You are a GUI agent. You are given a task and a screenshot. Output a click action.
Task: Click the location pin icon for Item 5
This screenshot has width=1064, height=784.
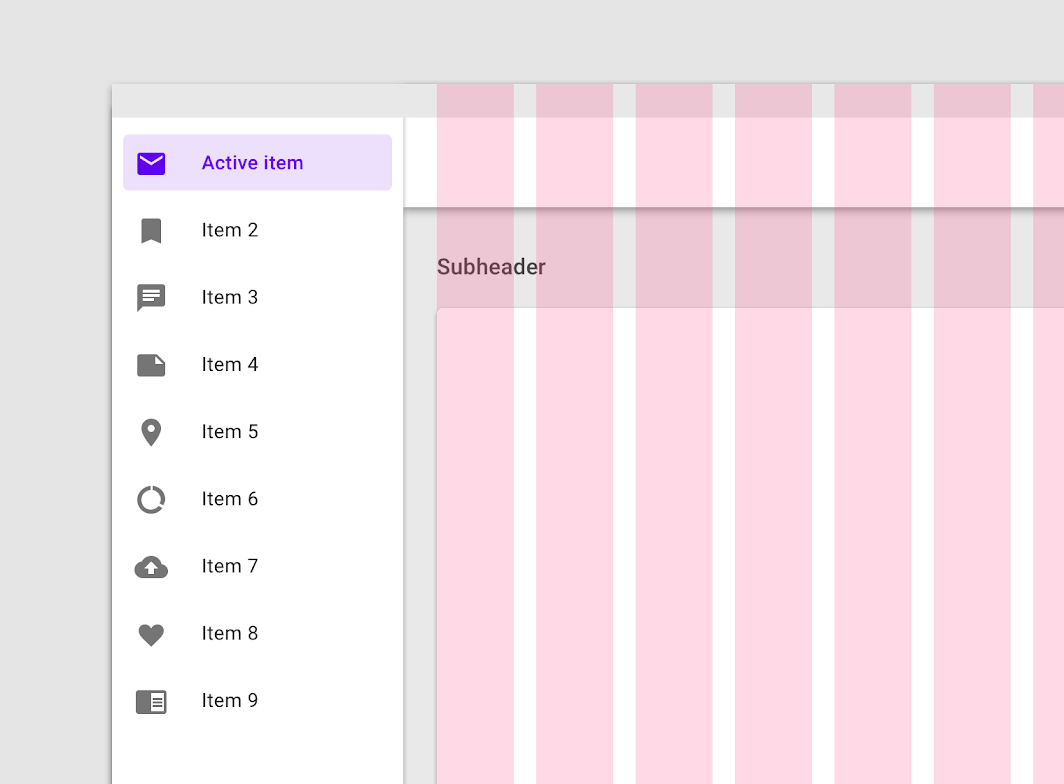[151, 432]
